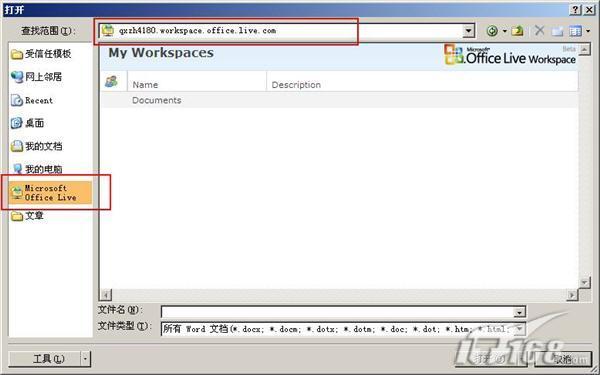The width and height of the screenshot is (600, 375).
Task: Click the green Back navigation icon
Action: (x=492, y=31)
